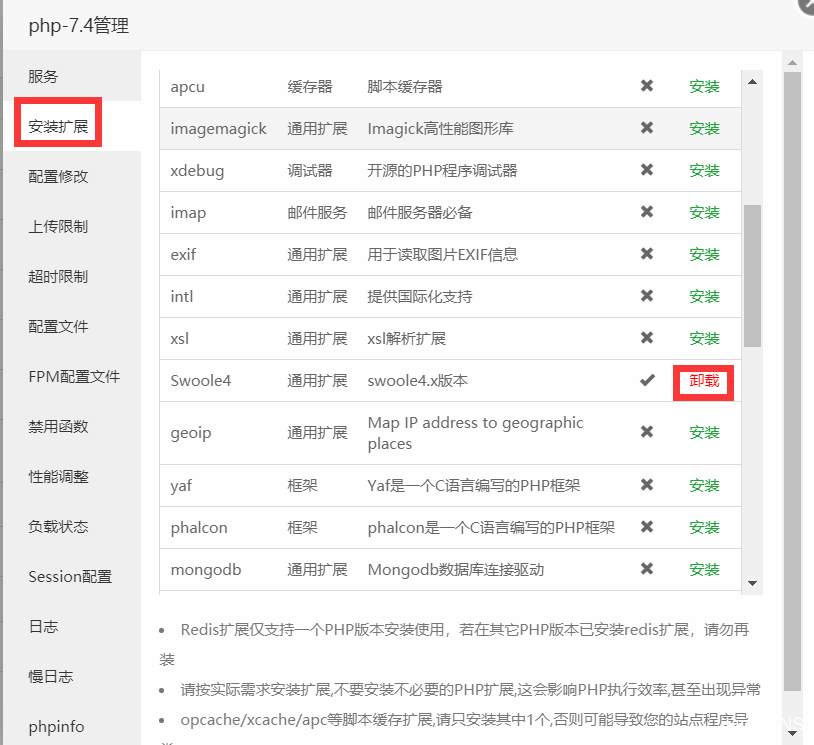
Task: Click the checkmark status icon for Swoole4
Action: (x=647, y=380)
